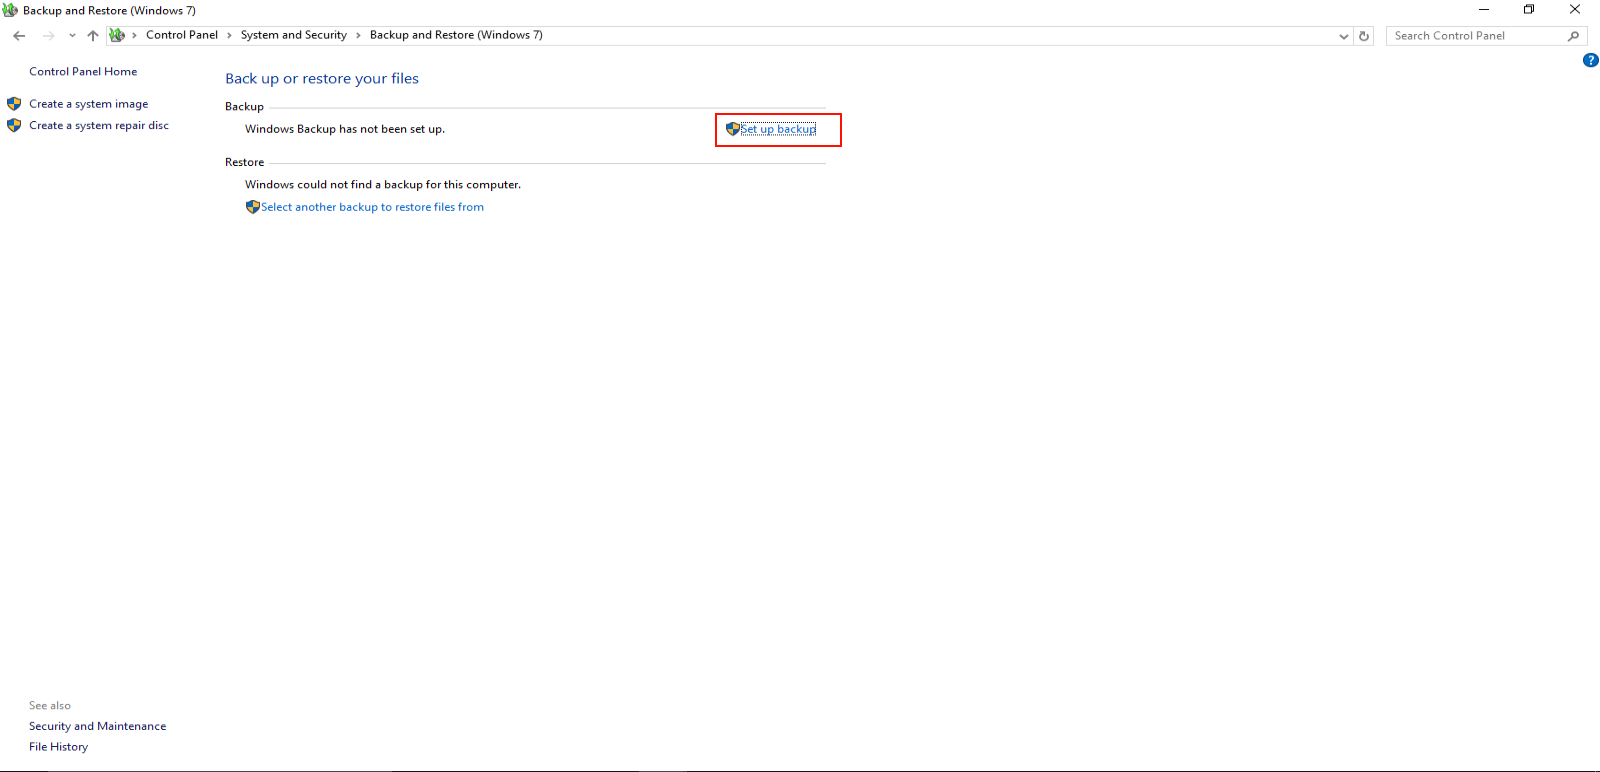This screenshot has width=1600, height=772.
Task: Click the shield icon beside Select another backup
Action: coord(253,207)
